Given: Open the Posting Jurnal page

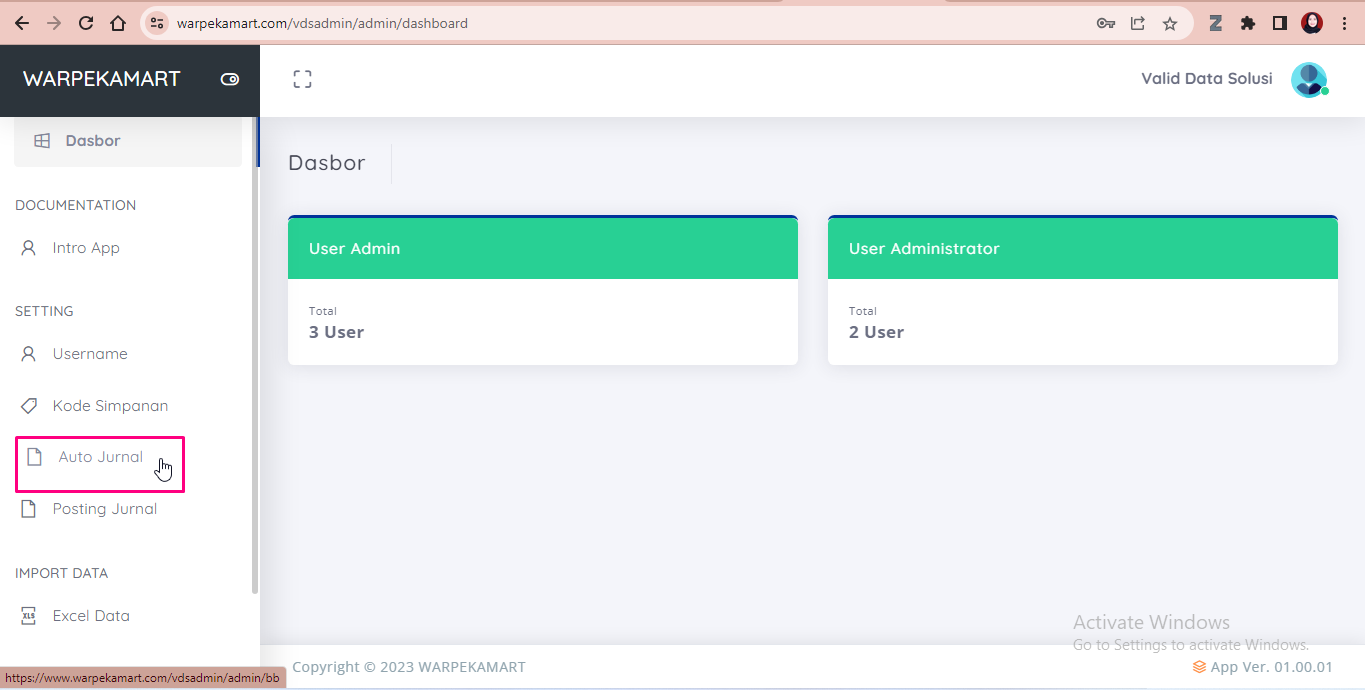Looking at the screenshot, I should tap(105, 509).
